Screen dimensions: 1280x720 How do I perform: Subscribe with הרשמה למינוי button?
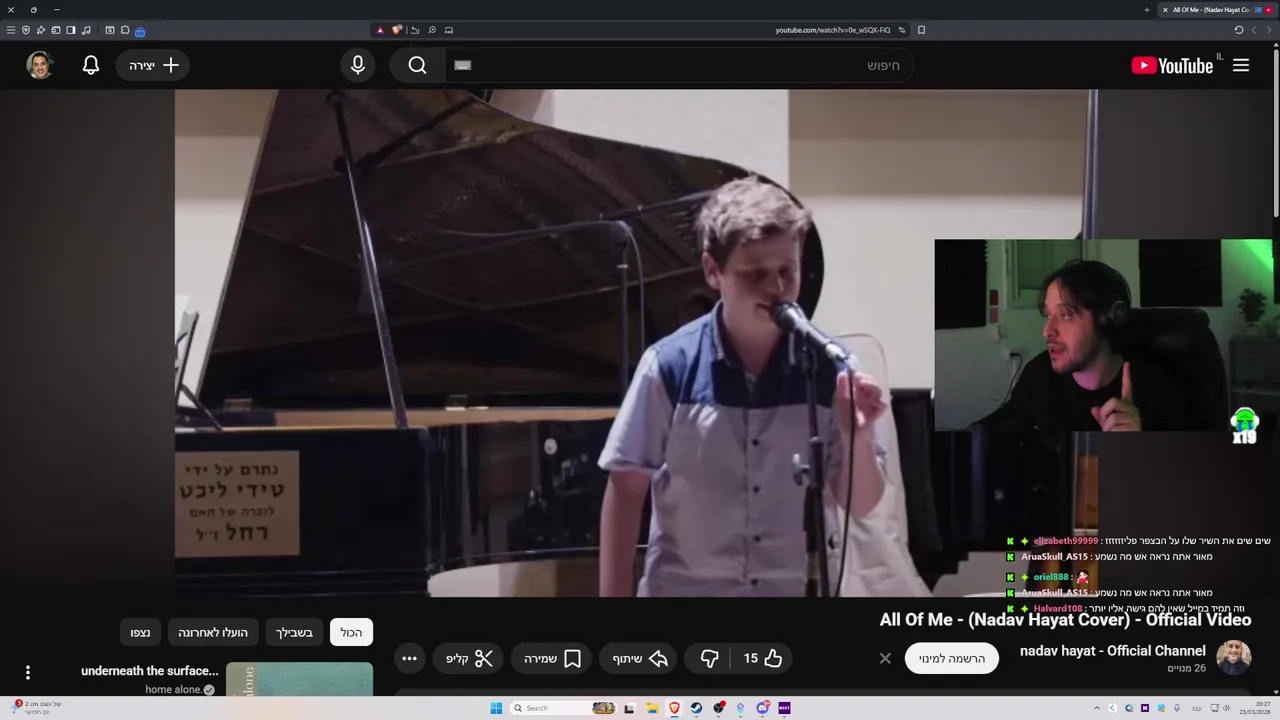tap(952, 658)
